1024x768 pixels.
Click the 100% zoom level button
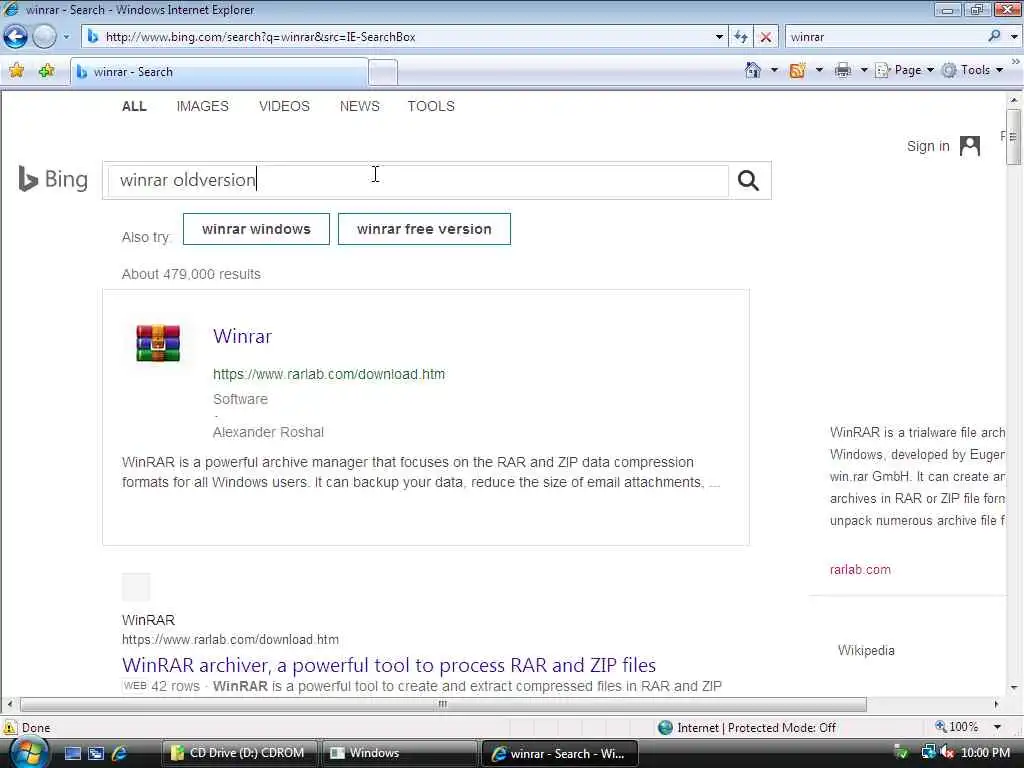click(957, 727)
